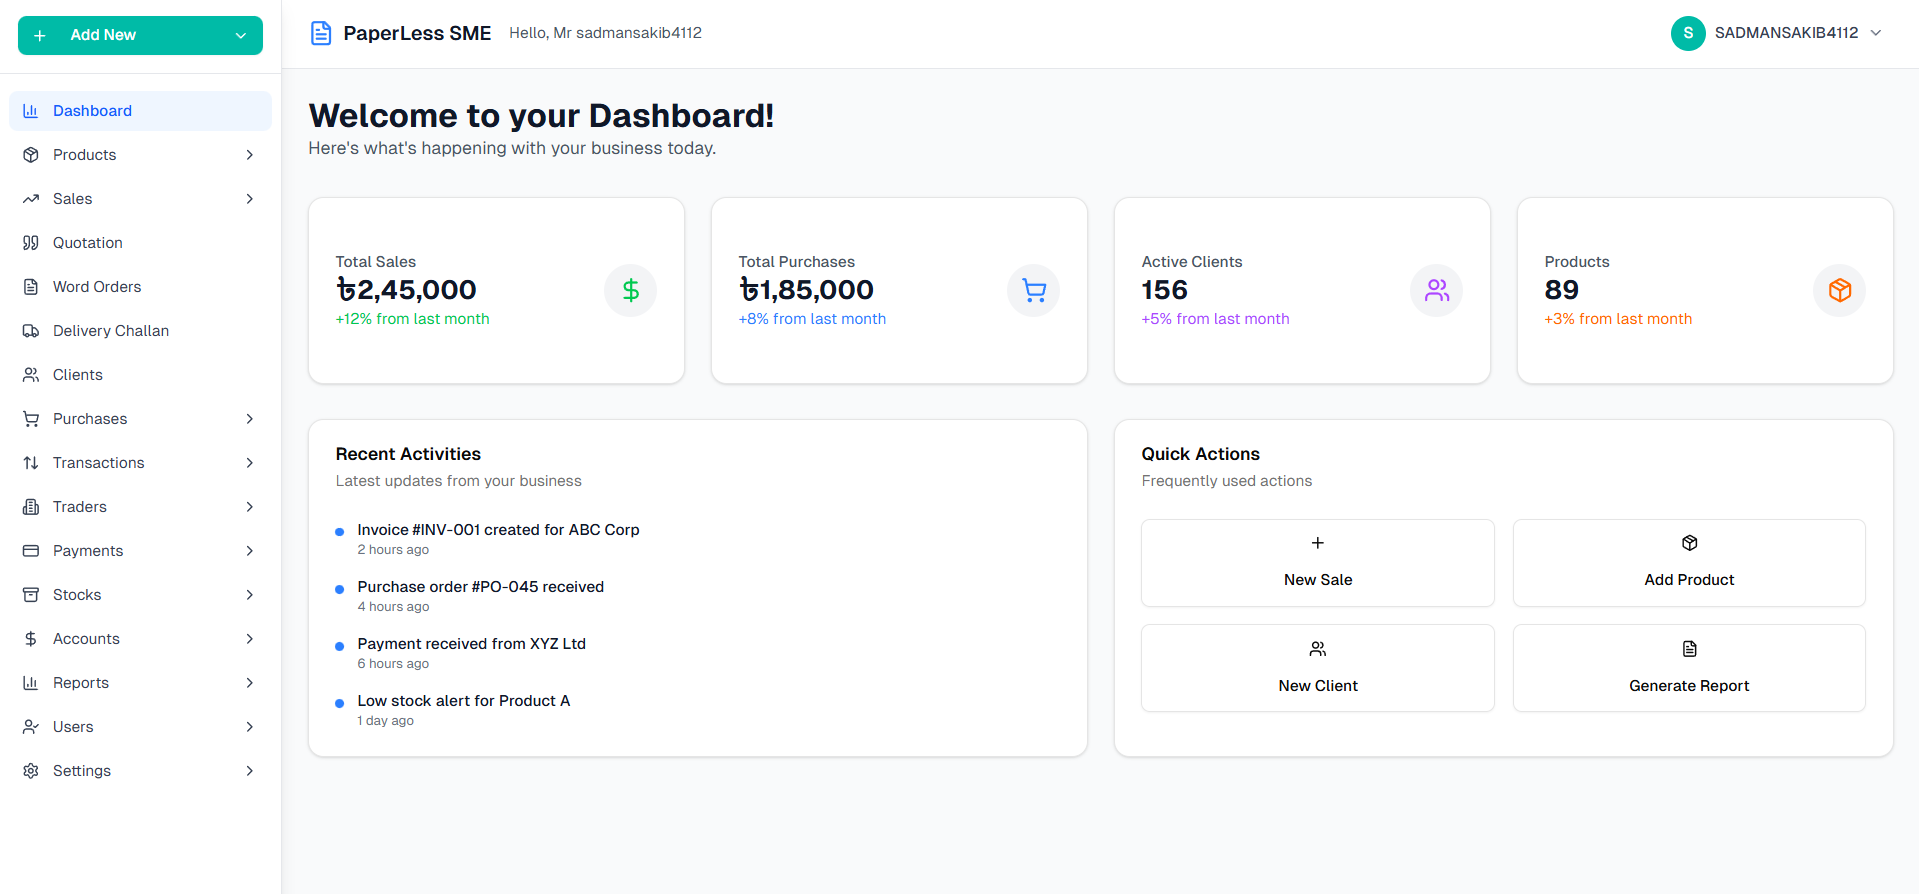Click the PaperLess SME document logo icon
The width and height of the screenshot is (1919, 894).
(320, 33)
